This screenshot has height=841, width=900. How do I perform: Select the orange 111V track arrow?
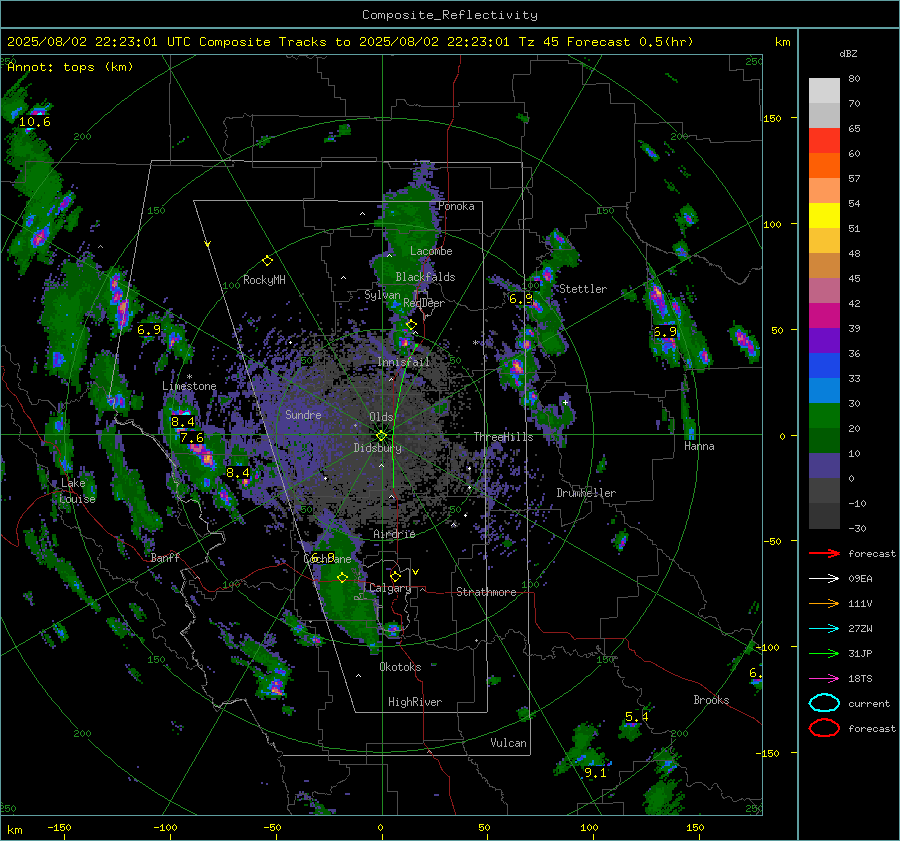824,603
